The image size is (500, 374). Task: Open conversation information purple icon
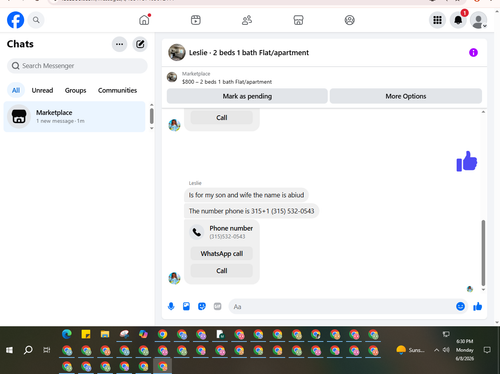pos(473,52)
